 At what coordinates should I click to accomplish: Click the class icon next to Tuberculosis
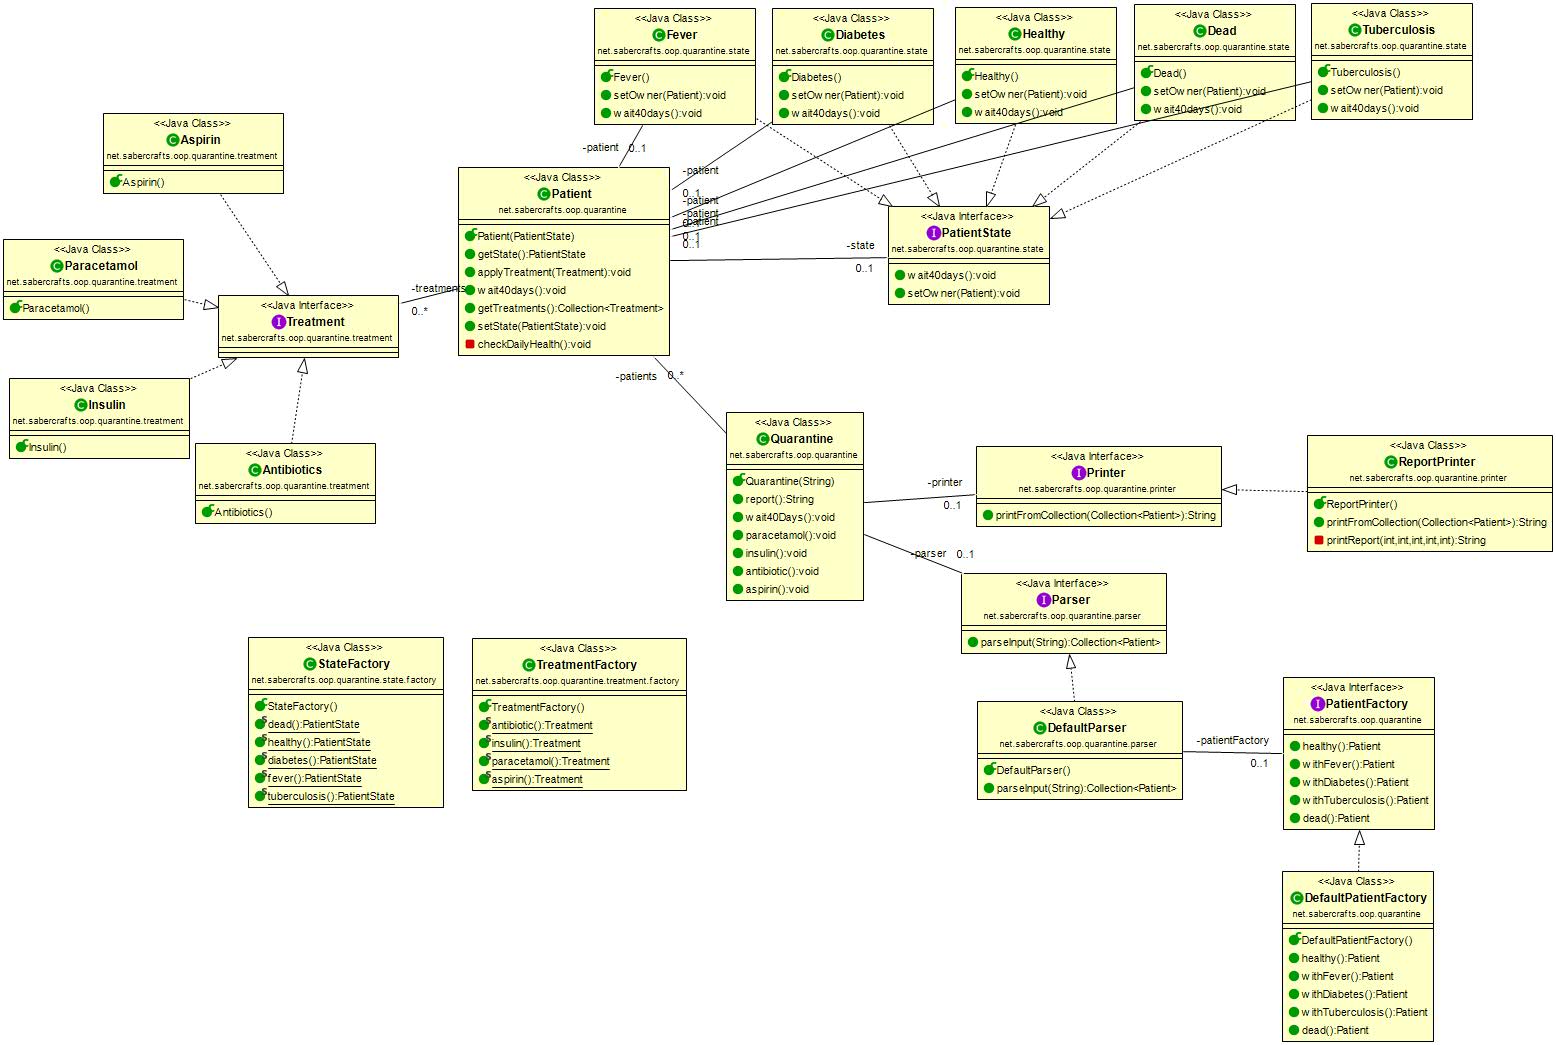point(1354,30)
